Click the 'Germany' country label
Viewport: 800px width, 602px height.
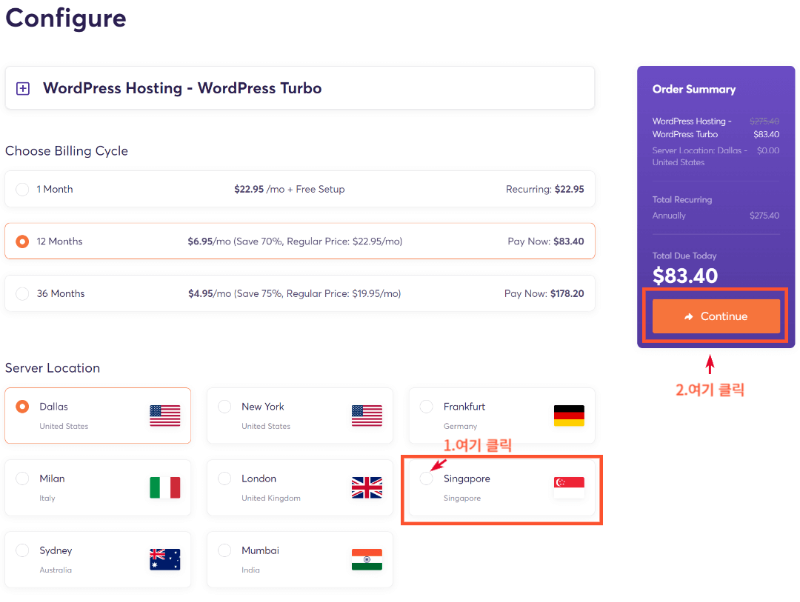tap(460, 426)
